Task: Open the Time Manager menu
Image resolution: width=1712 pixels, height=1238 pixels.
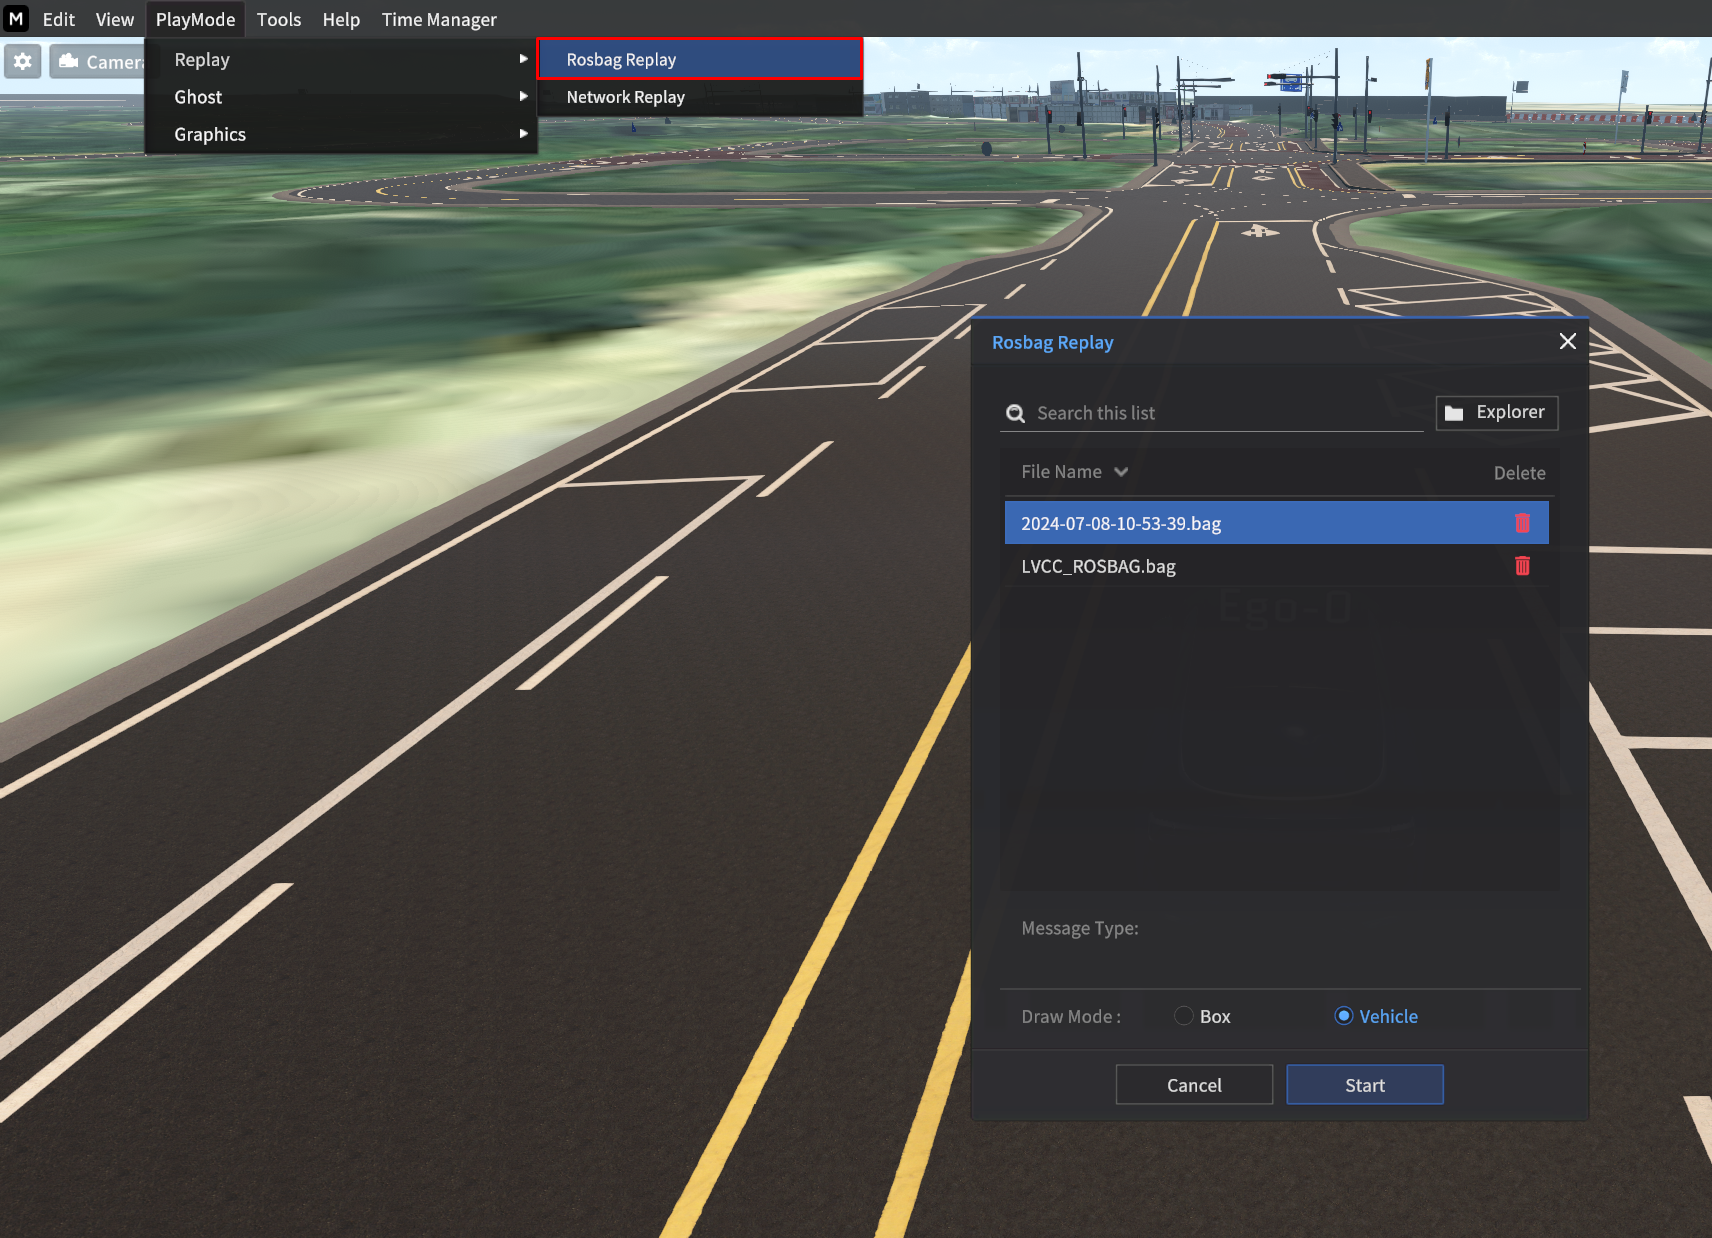Action: pyautogui.click(x=439, y=19)
